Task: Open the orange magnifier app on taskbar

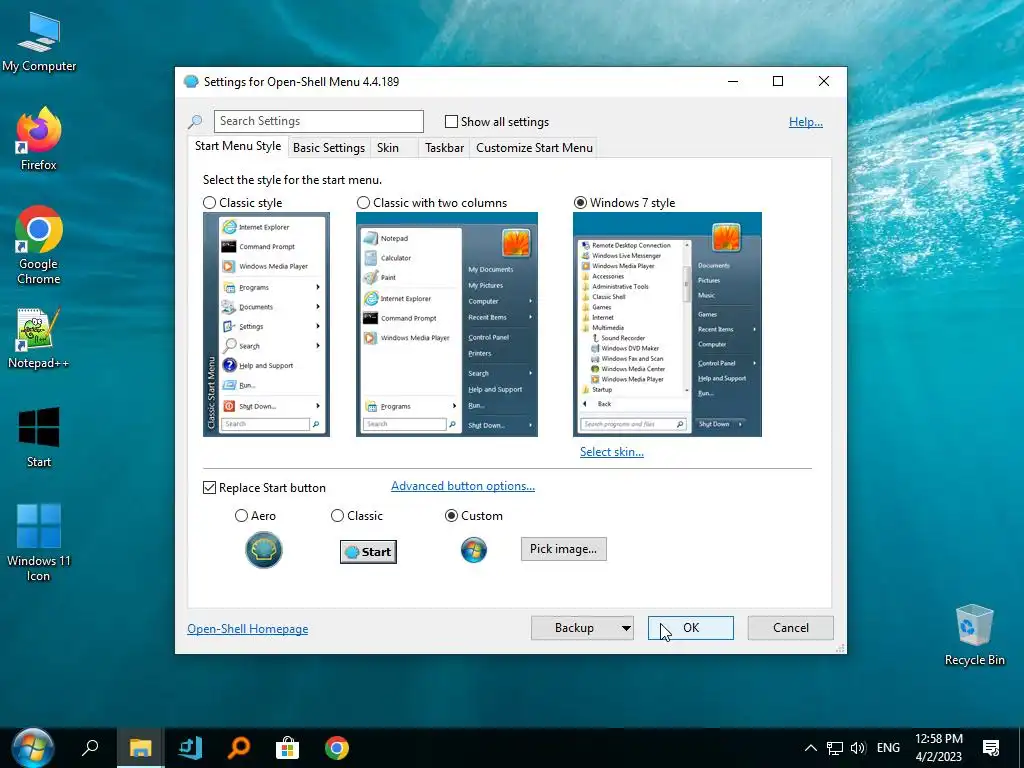Action: click(239, 748)
